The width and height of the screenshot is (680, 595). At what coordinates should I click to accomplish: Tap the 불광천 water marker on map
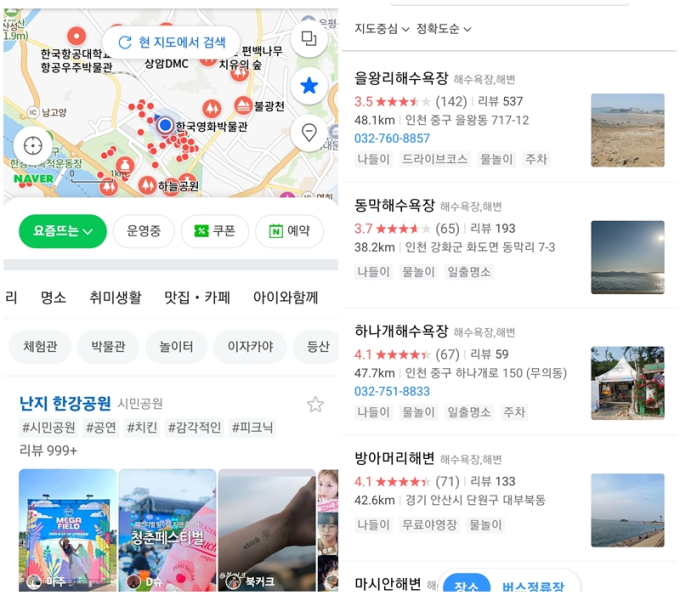(243, 105)
